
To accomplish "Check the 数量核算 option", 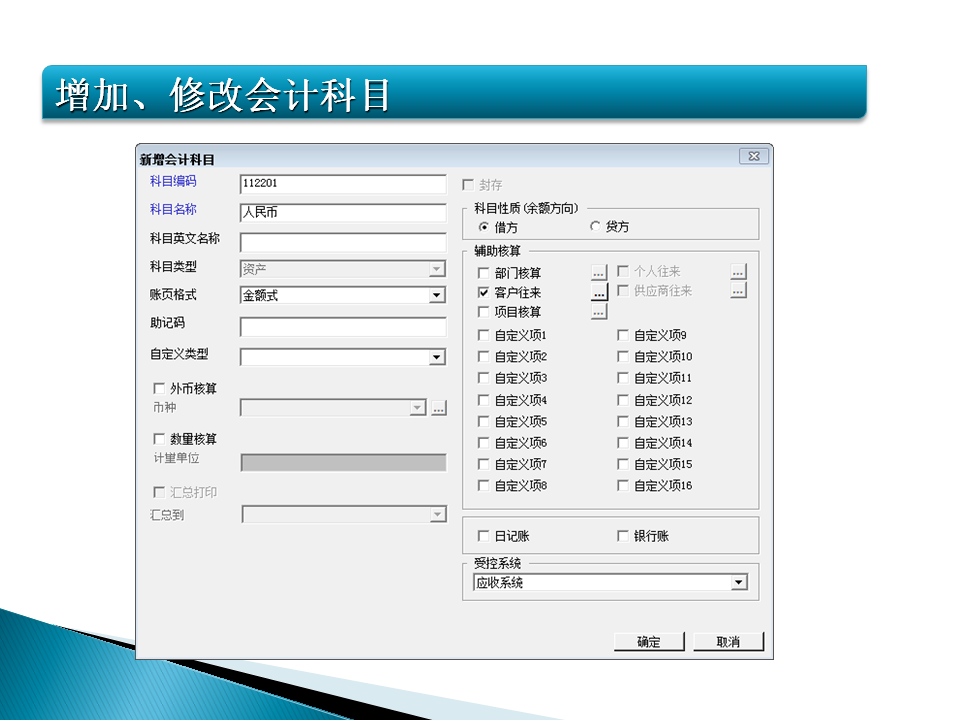I will click(159, 439).
